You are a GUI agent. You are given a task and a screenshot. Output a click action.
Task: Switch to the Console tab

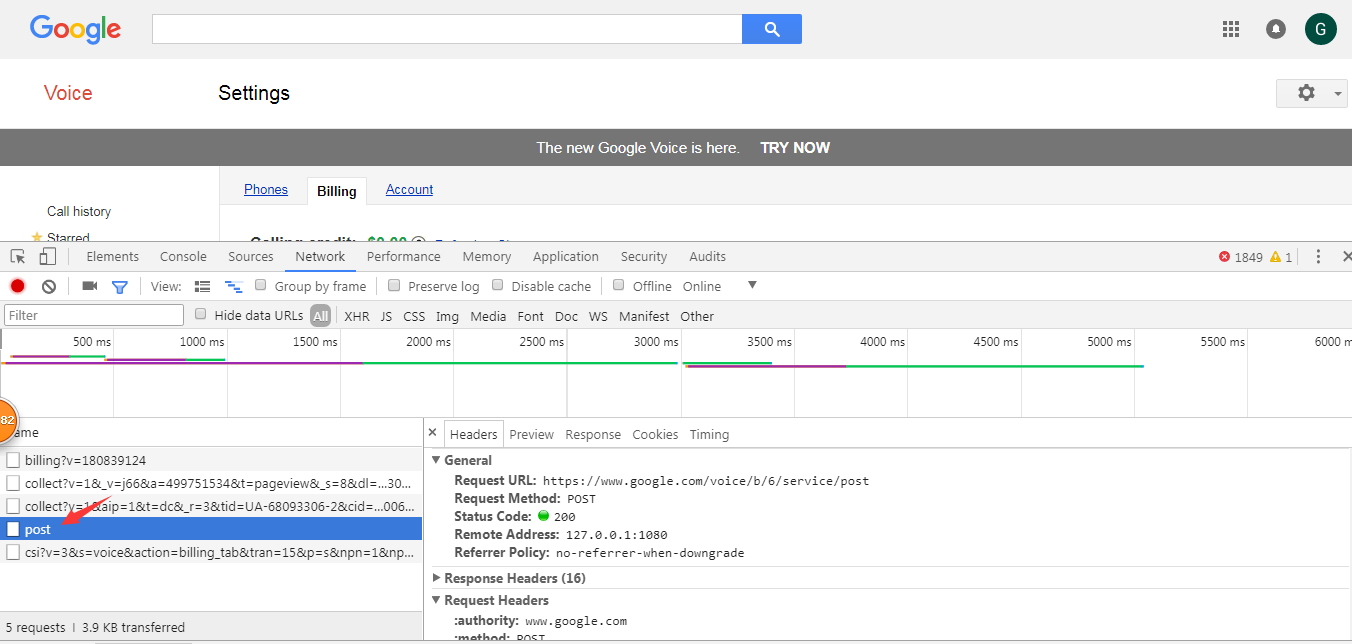(183, 257)
